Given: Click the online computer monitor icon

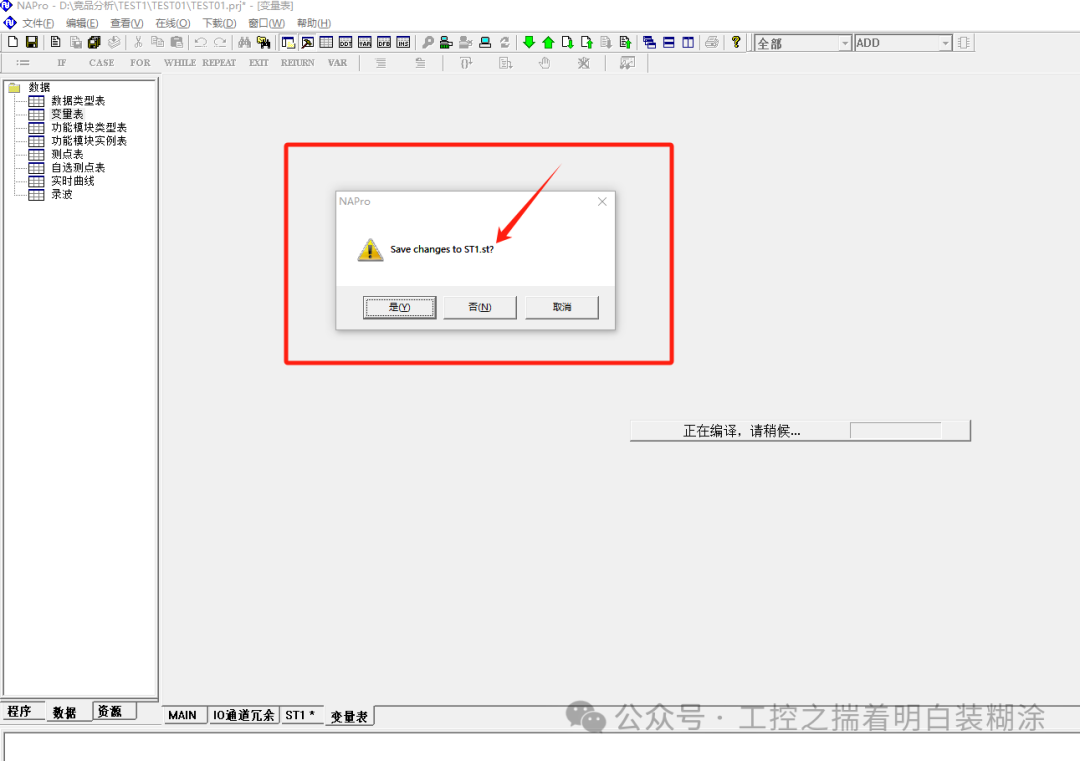Looking at the screenshot, I should click(x=485, y=43).
